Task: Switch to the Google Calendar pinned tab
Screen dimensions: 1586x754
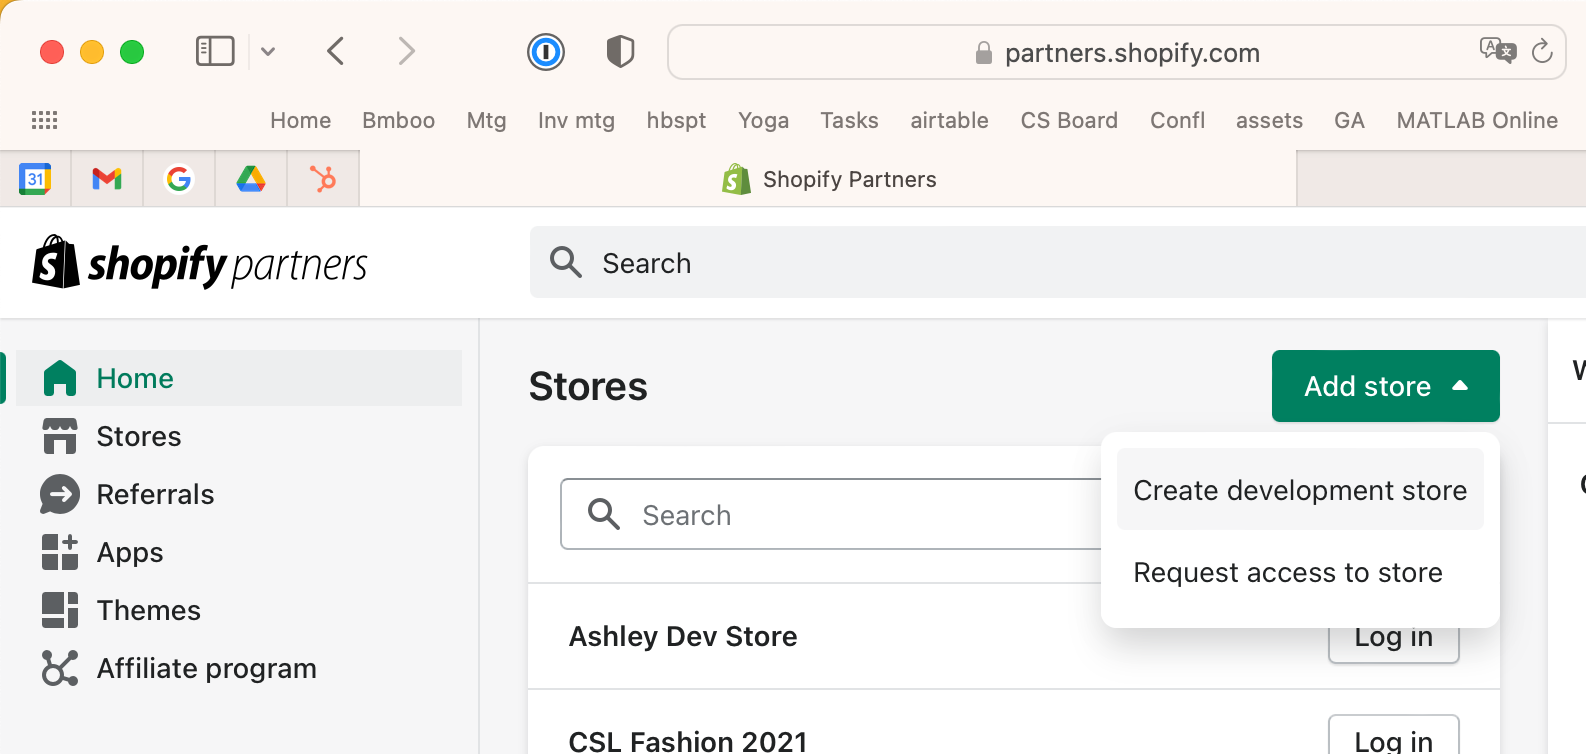Action: click(x=35, y=179)
